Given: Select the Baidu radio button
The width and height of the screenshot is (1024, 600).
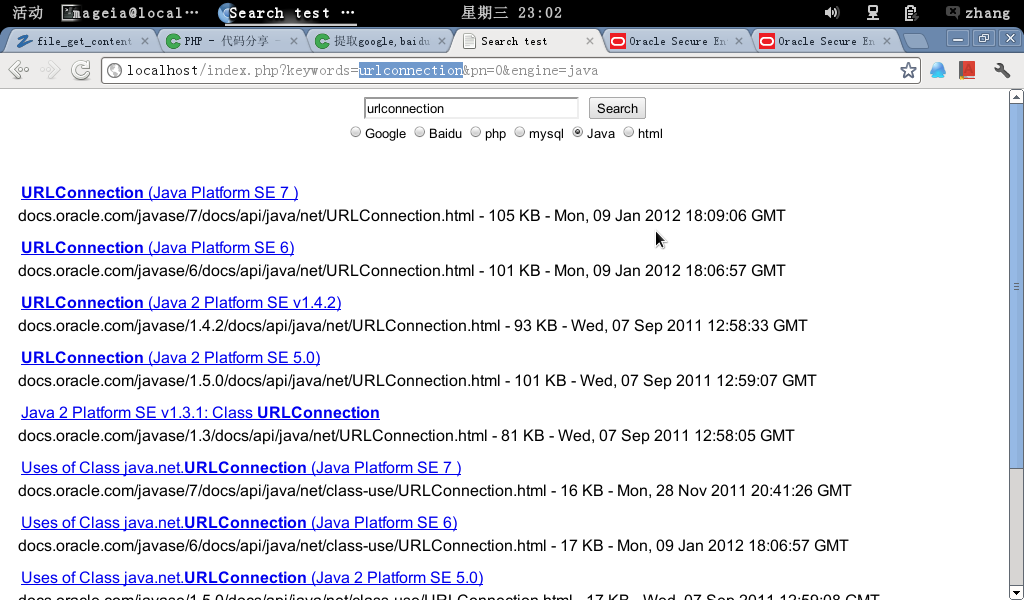Looking at the screenshot, I should pos(420,133).
